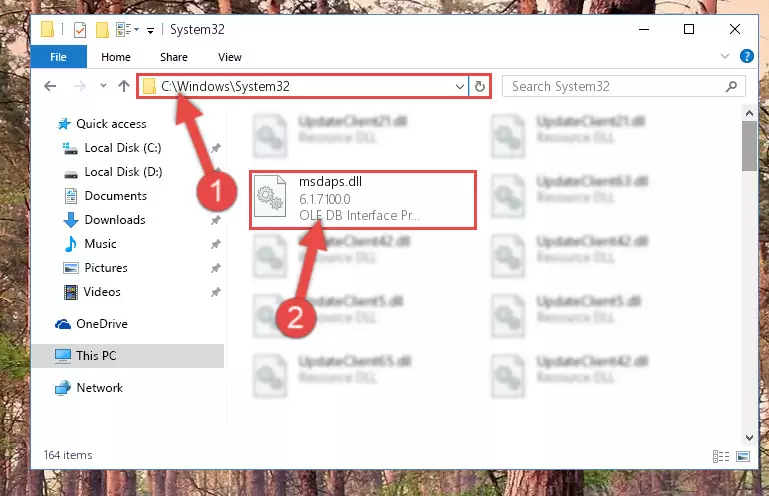The height and width of the screenshot is (496, 769).
Task: Switch to Large icons view layout
Action: [x=743, y=456]
